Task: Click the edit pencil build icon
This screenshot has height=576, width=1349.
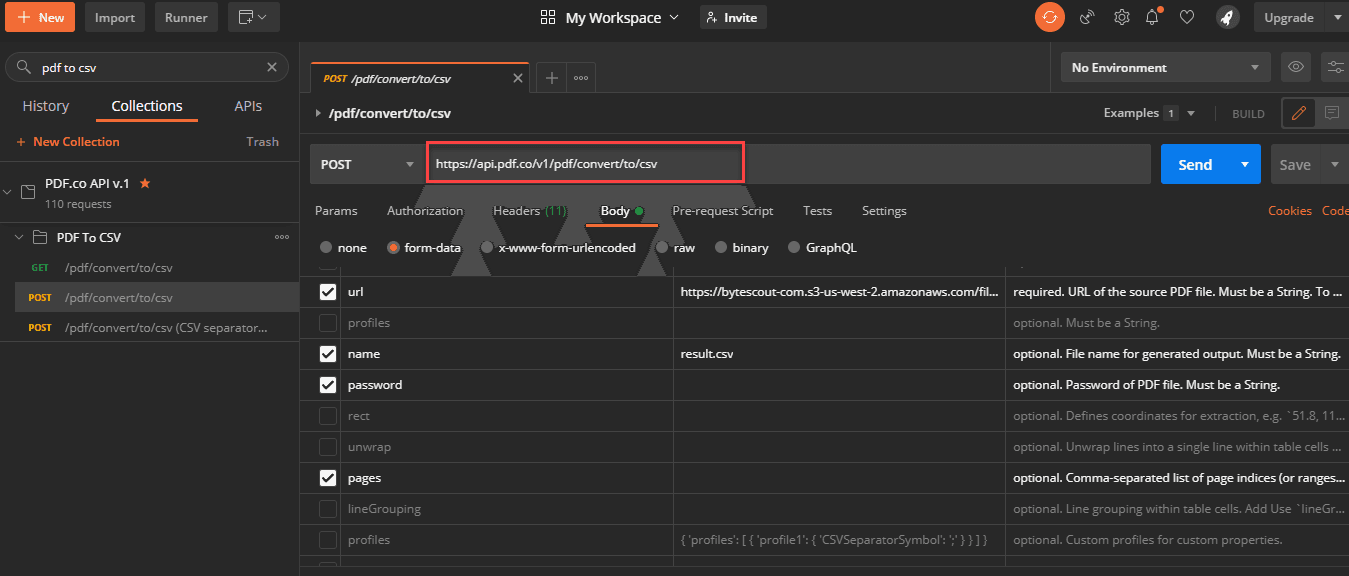Action: click(x=1299, y=113)
